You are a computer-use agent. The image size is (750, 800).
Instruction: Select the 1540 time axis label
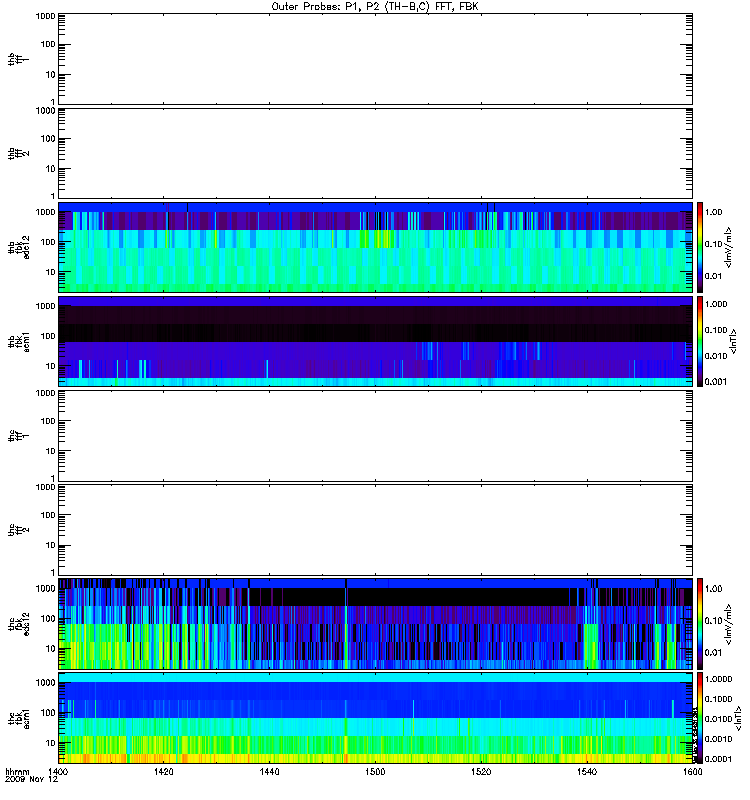tap(587, 771)
